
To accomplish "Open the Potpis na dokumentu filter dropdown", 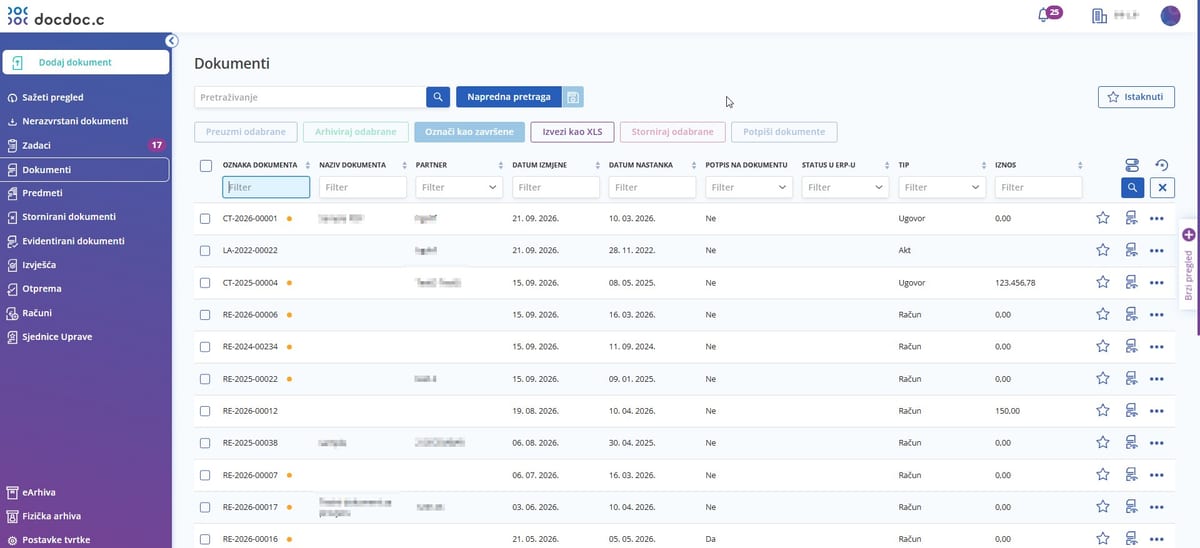I will (x=749, y=187).
